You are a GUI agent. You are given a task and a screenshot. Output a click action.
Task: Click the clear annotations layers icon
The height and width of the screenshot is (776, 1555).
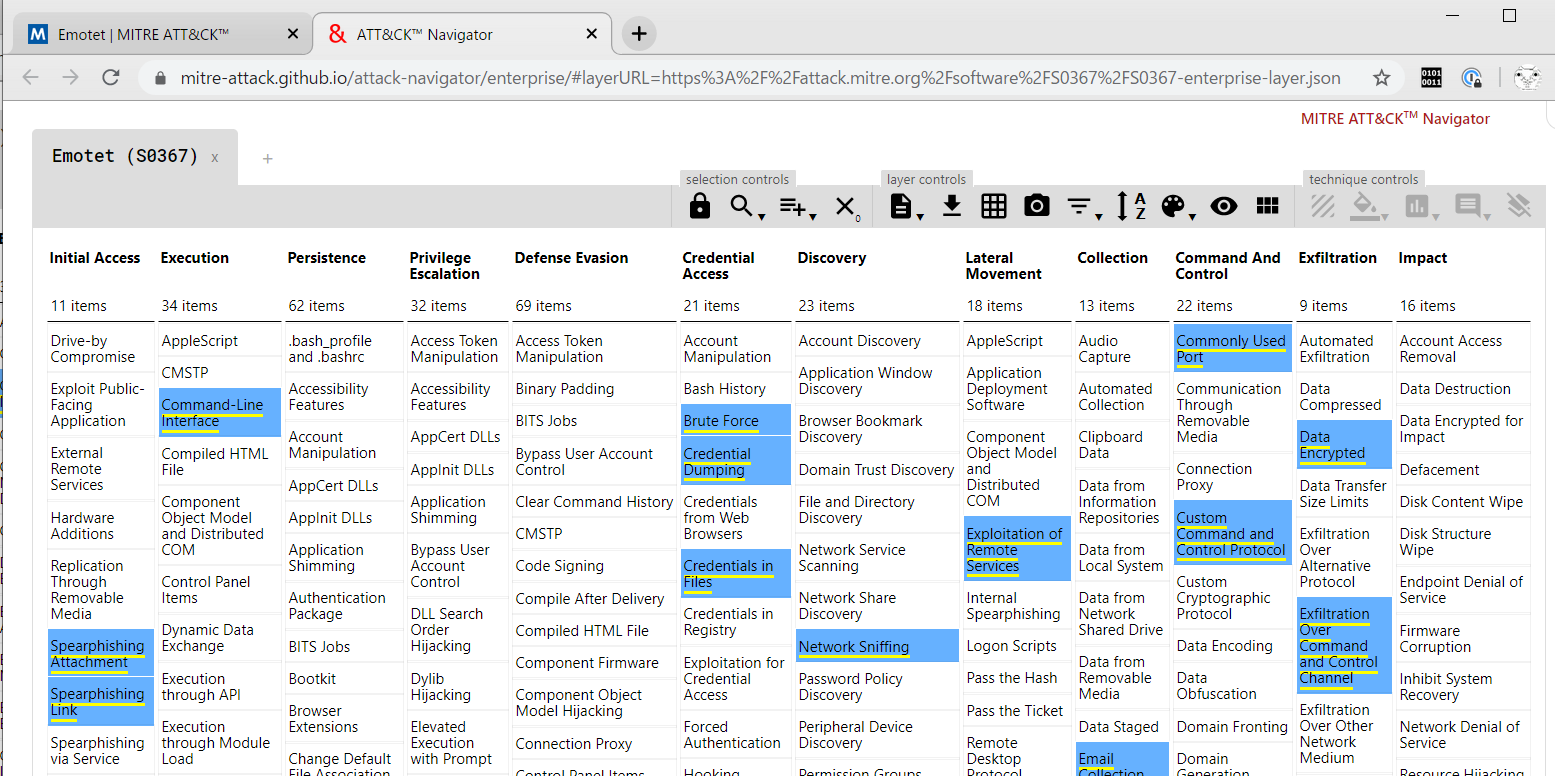[1519, 206]
